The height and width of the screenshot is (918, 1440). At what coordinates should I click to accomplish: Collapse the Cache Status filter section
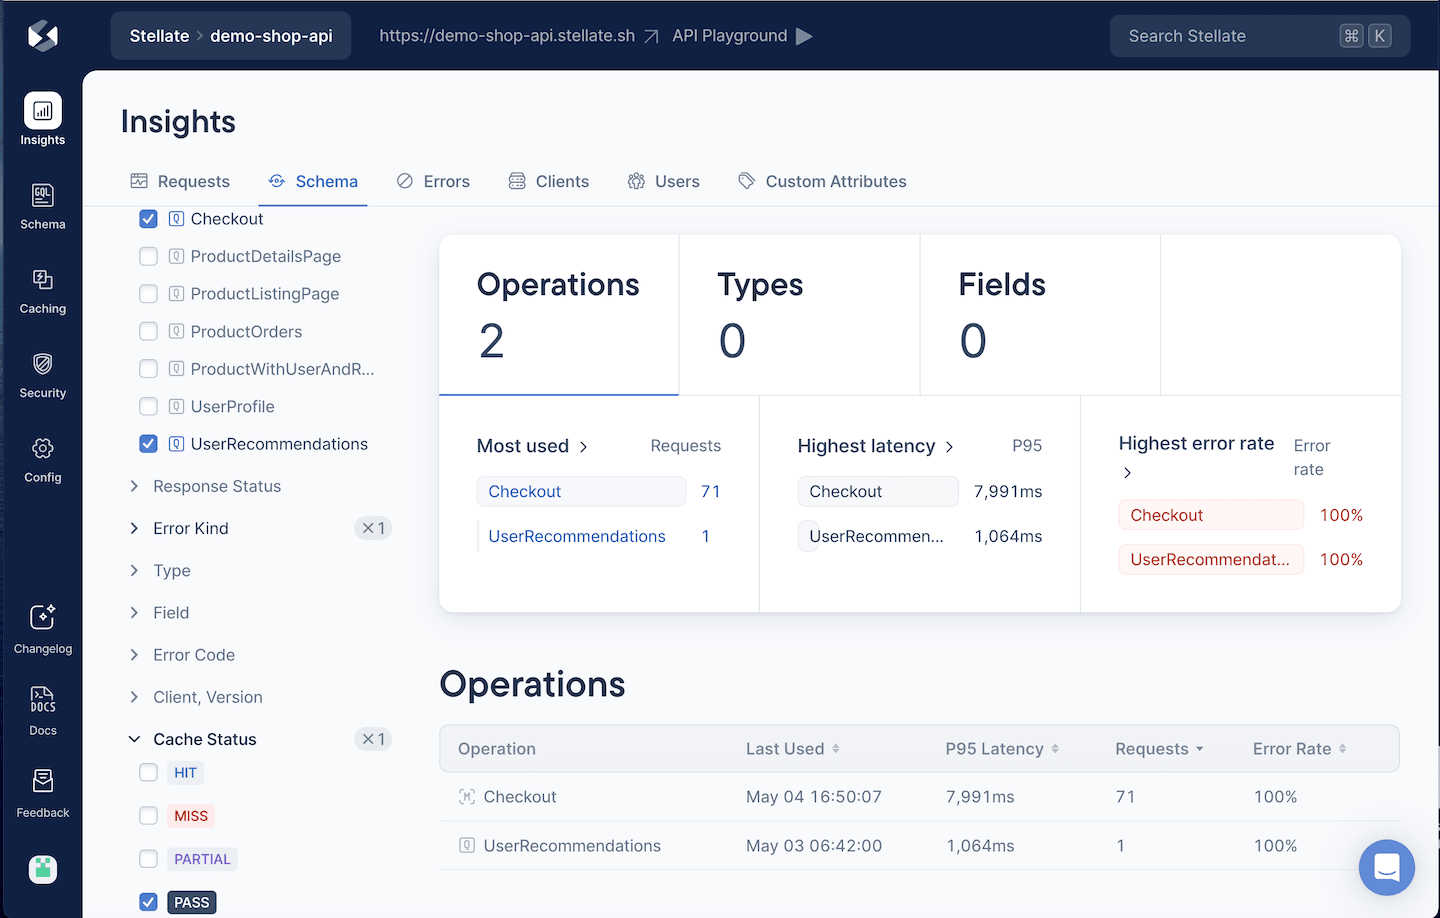[134, 739]
